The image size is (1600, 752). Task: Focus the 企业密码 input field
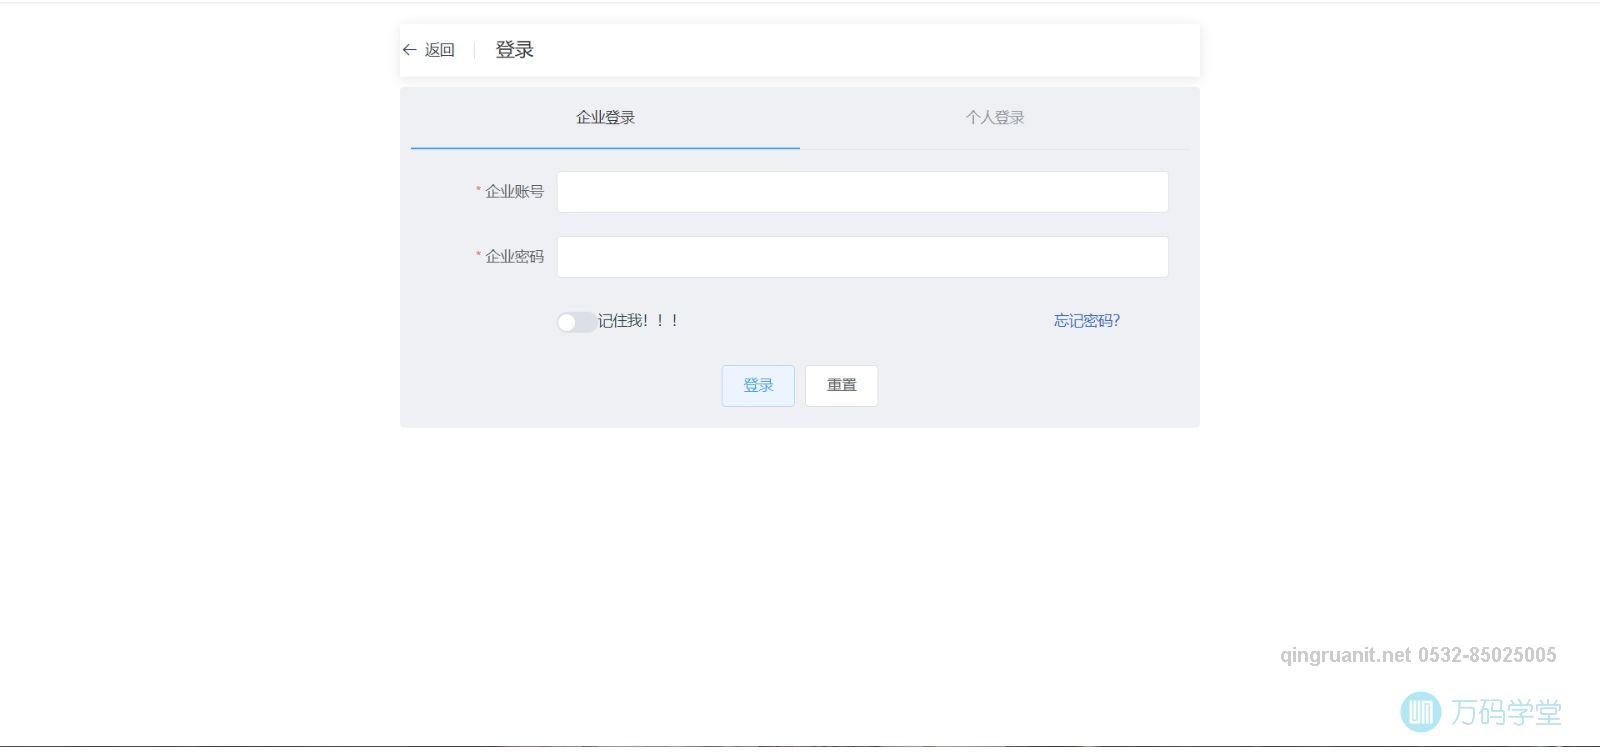(863, 257)
